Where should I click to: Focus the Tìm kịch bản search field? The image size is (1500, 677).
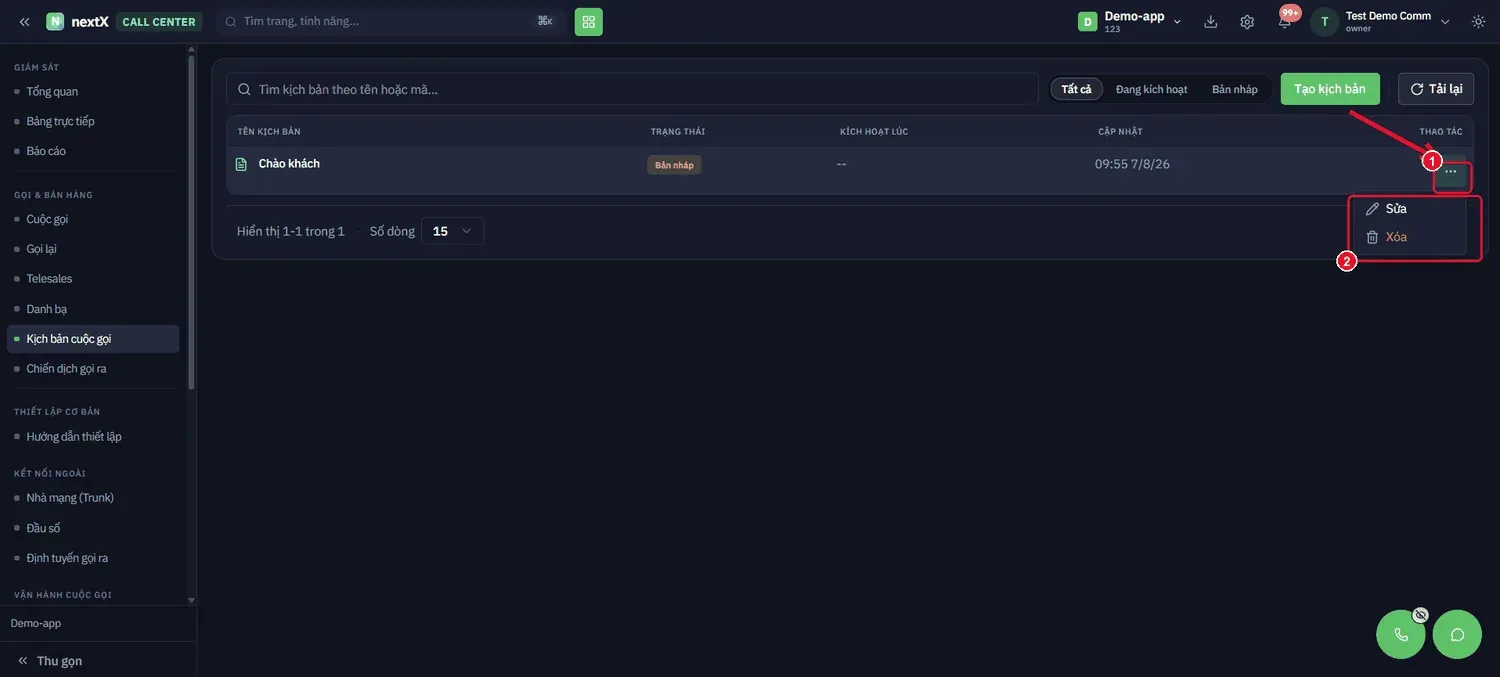(632, 89)
